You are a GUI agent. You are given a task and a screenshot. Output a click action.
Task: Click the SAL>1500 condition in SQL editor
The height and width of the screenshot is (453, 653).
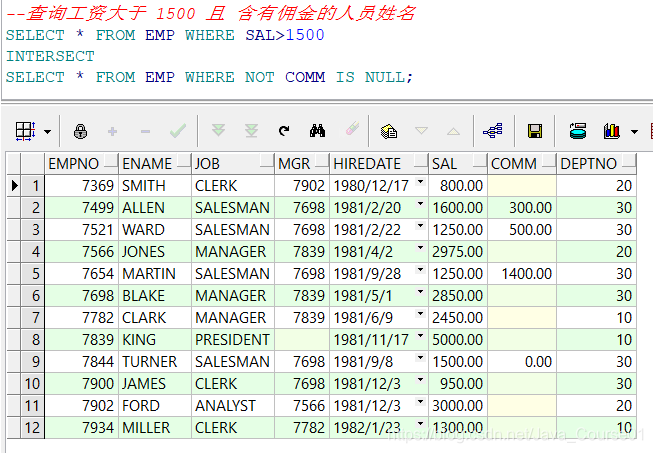(x=285, y=35)
